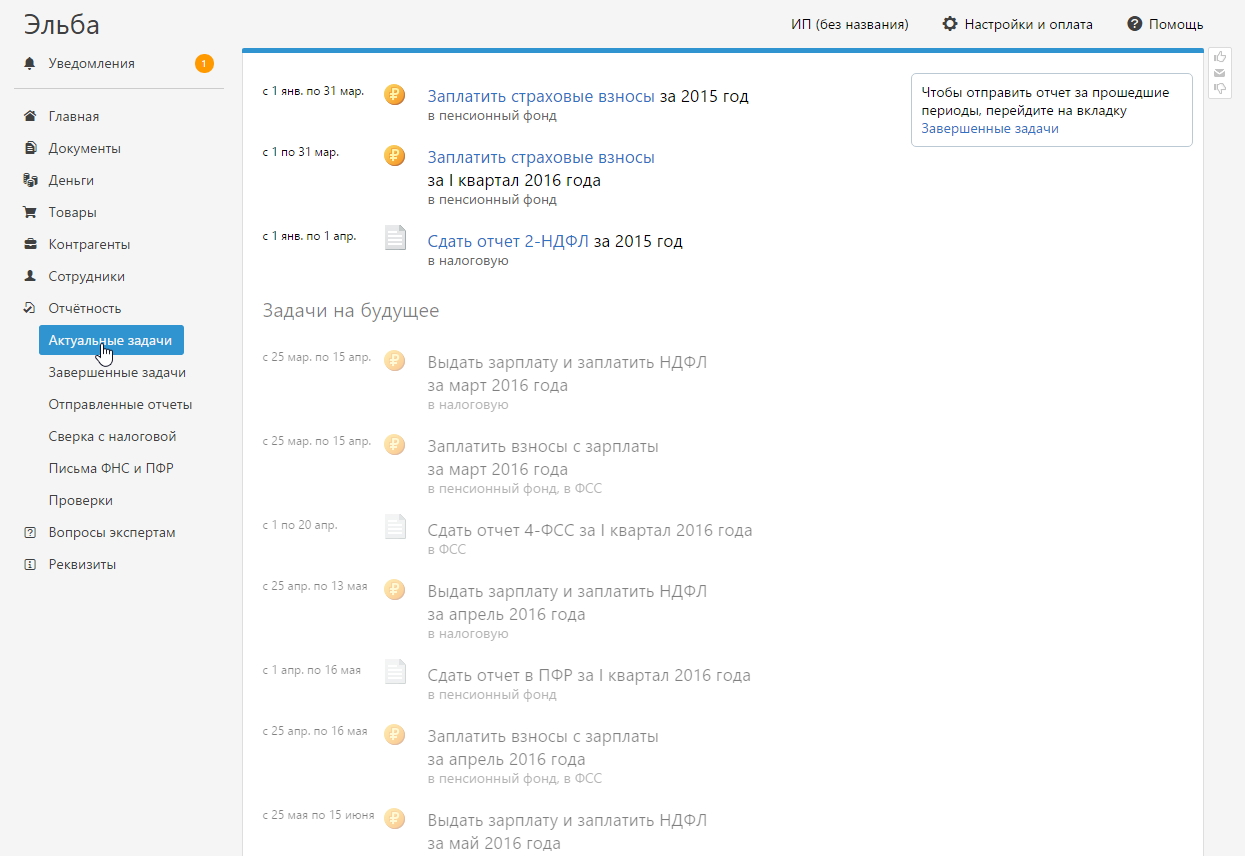This screenshot has width=1245, height=856.
Task: Open Сверка с налоговой submenu
Action: [x=112, y=436]
